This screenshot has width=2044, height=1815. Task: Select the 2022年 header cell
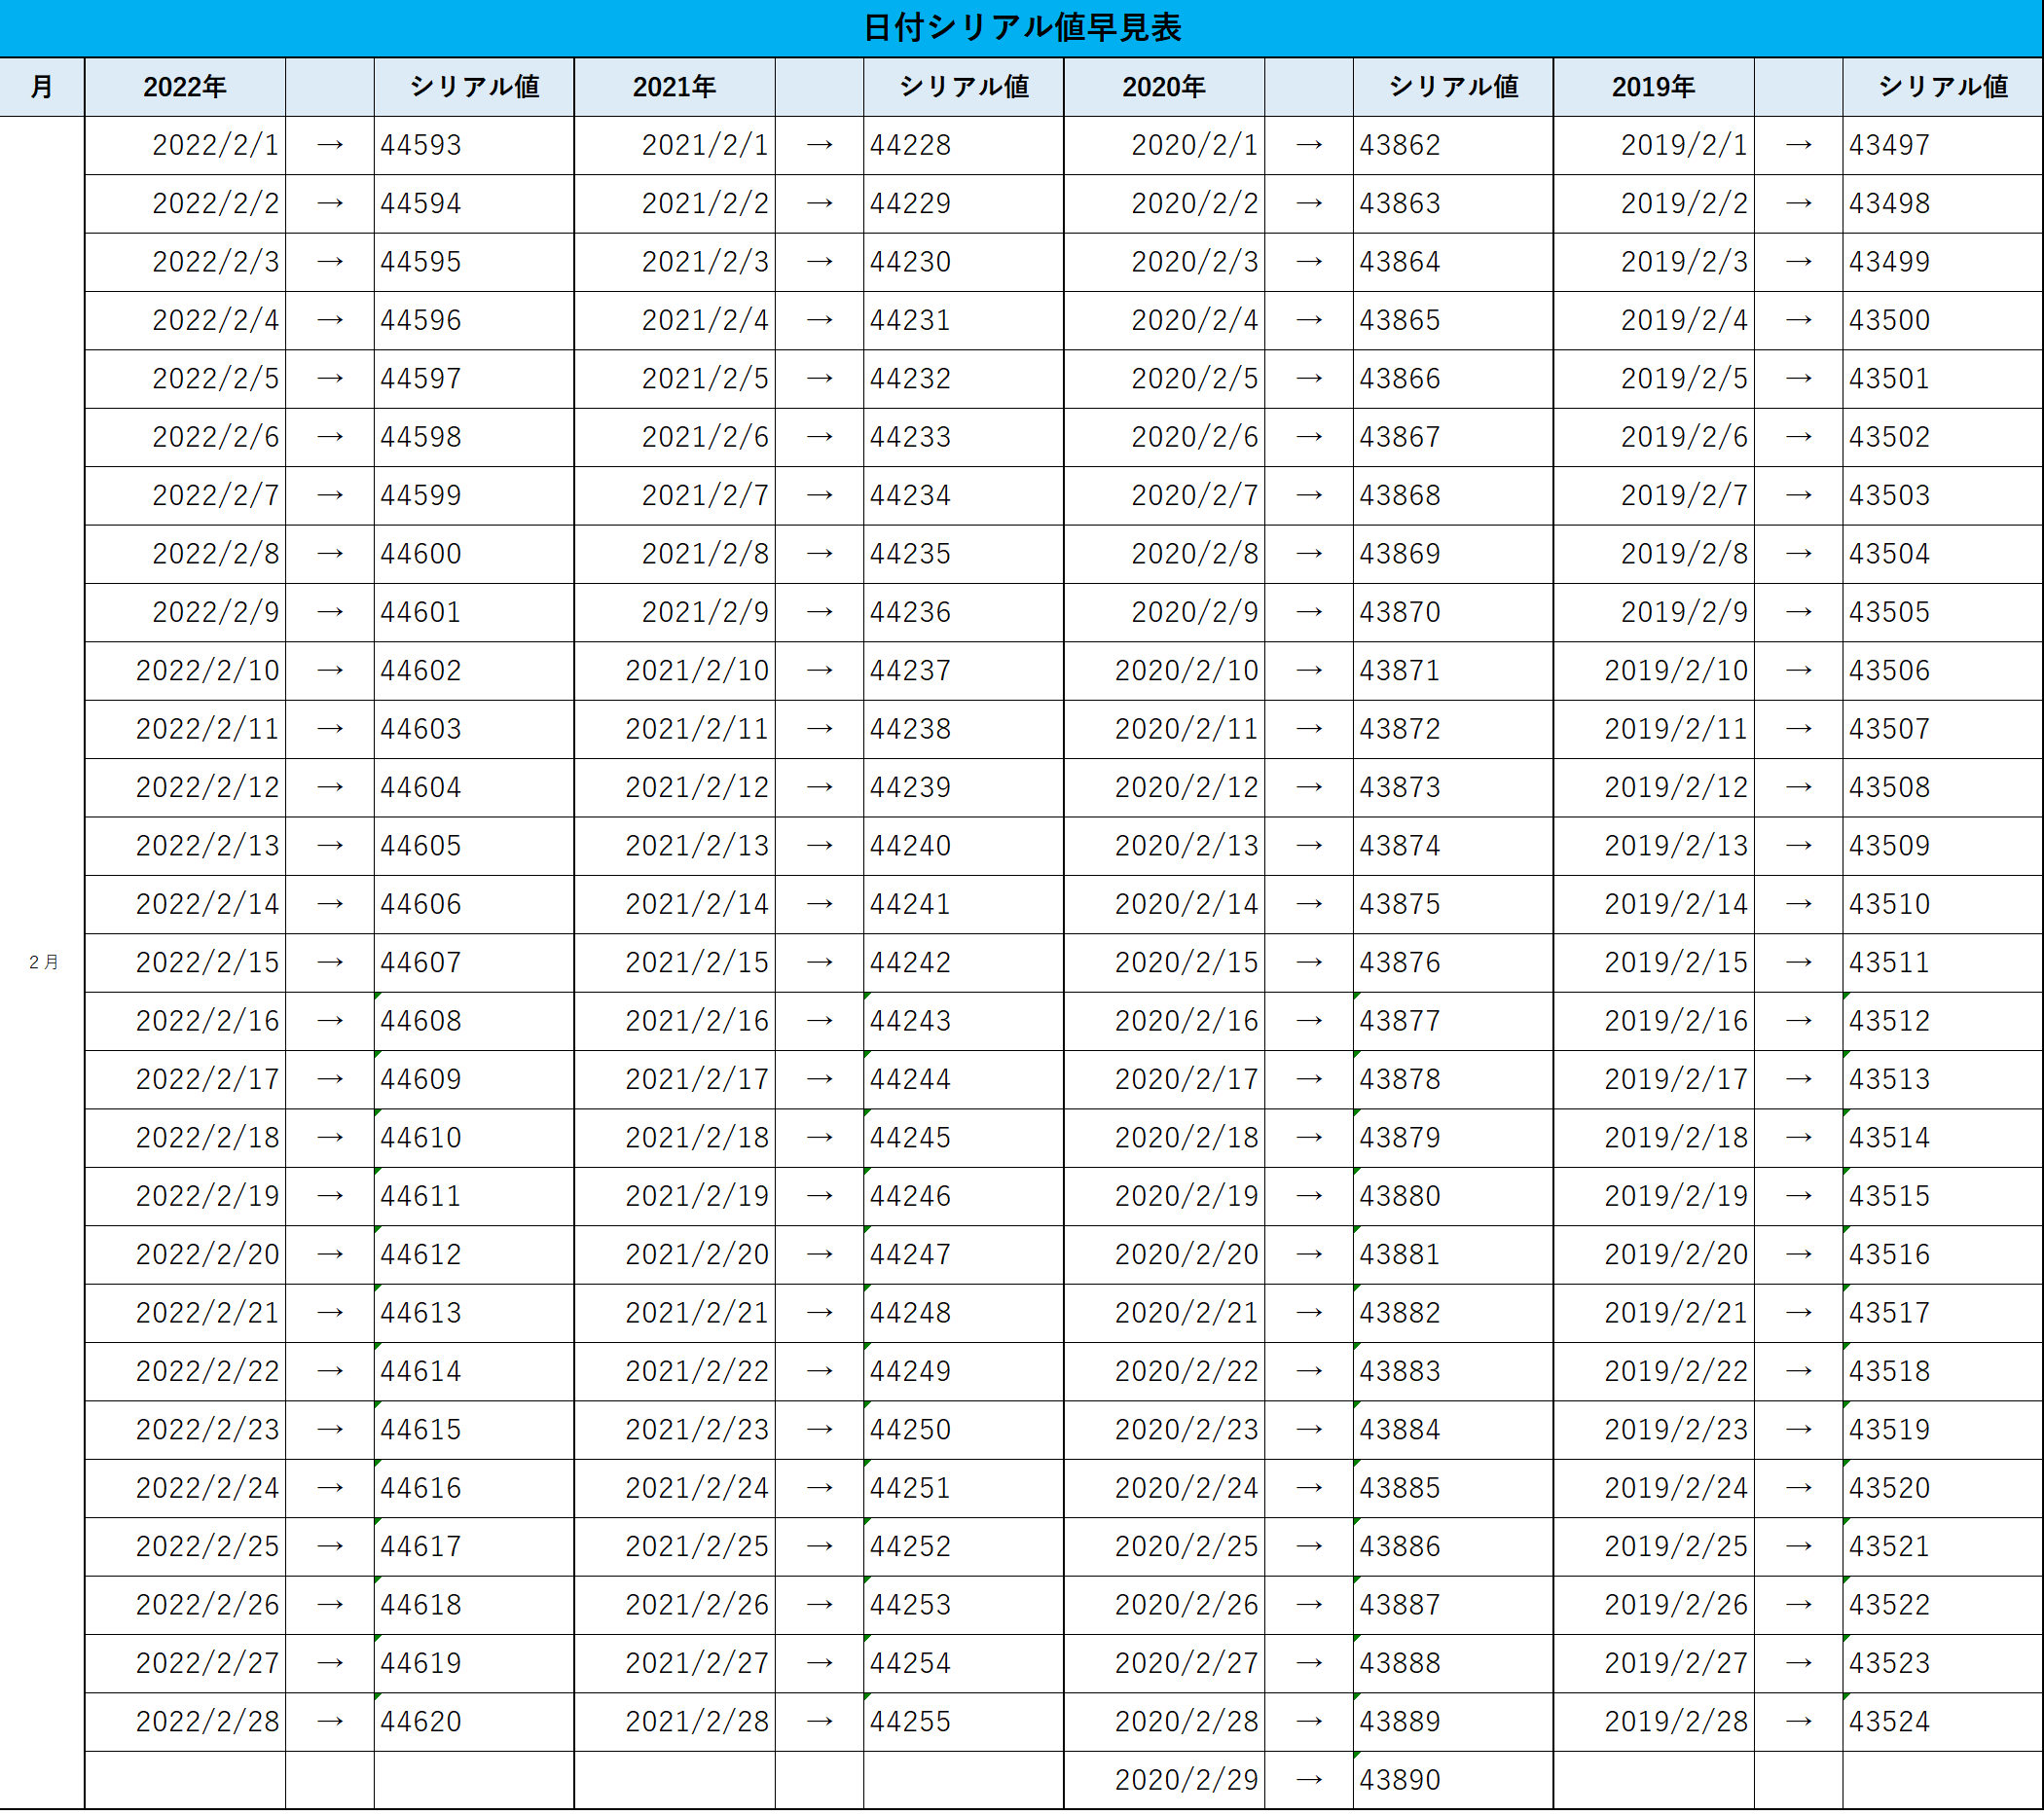(185, 87)
